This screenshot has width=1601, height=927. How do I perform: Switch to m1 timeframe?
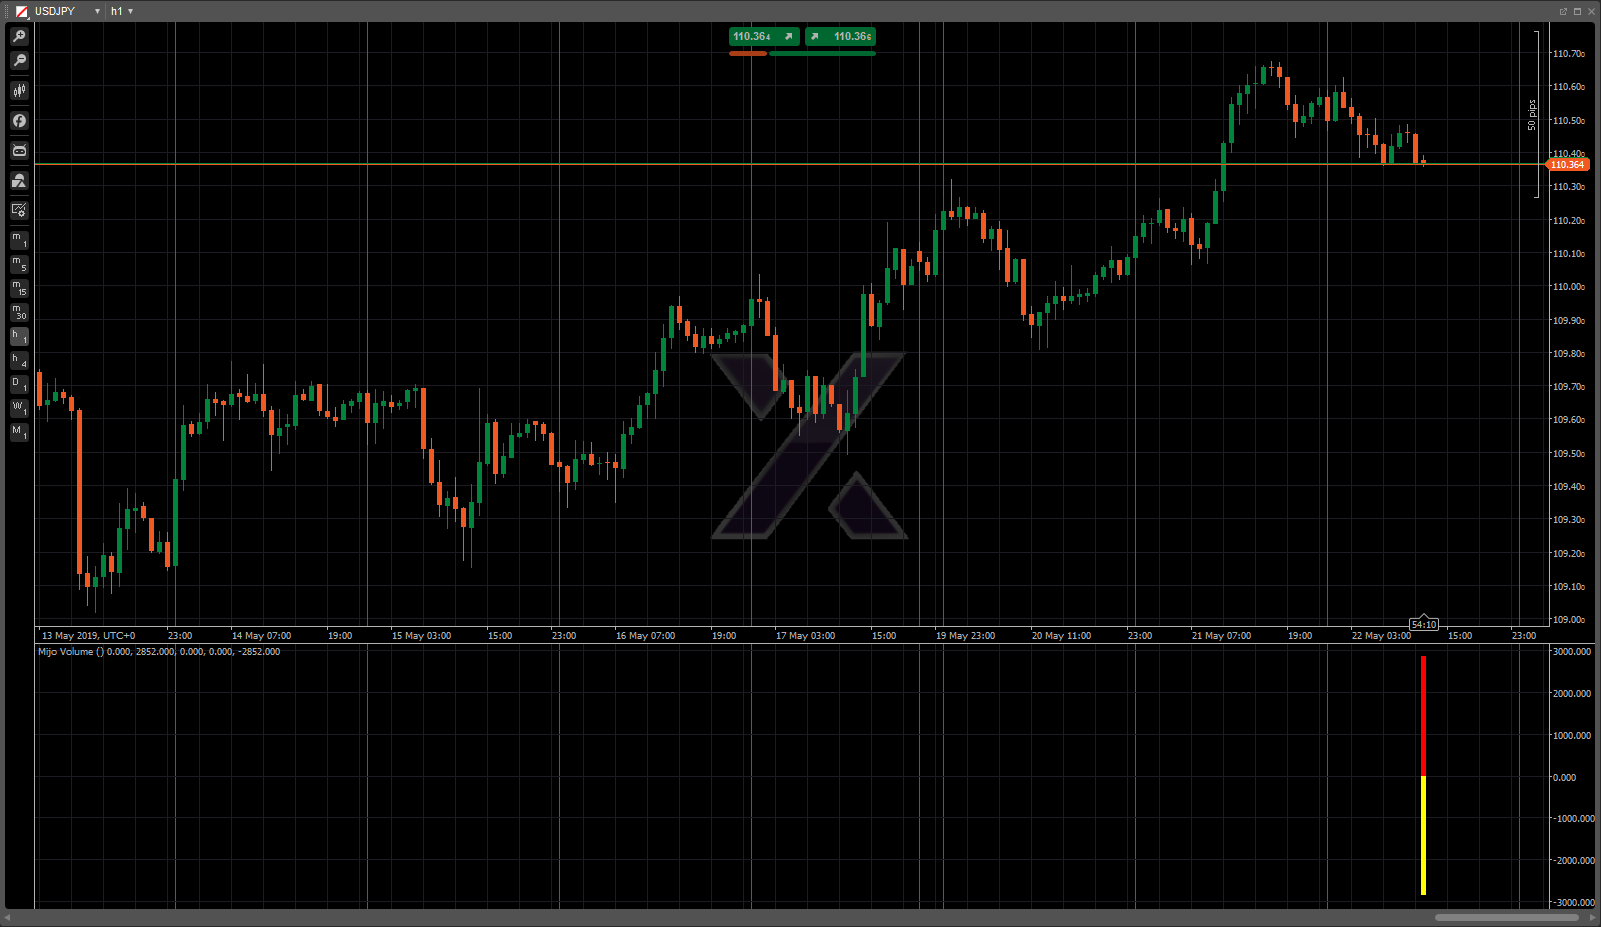pos(19,240)
